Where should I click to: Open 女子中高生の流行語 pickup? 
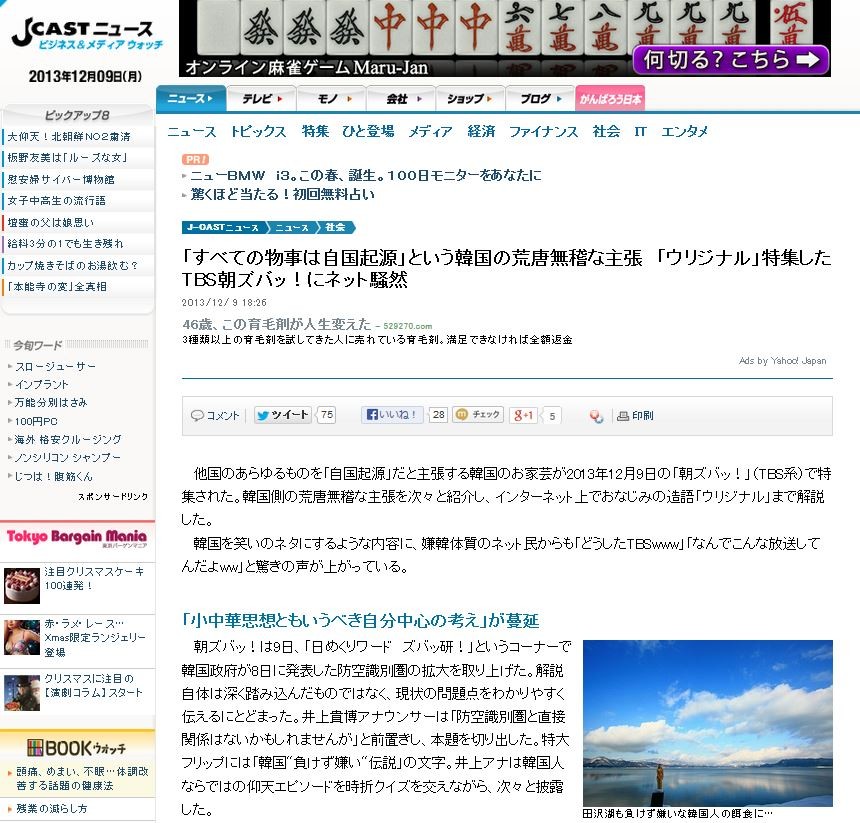pos(56,201)
